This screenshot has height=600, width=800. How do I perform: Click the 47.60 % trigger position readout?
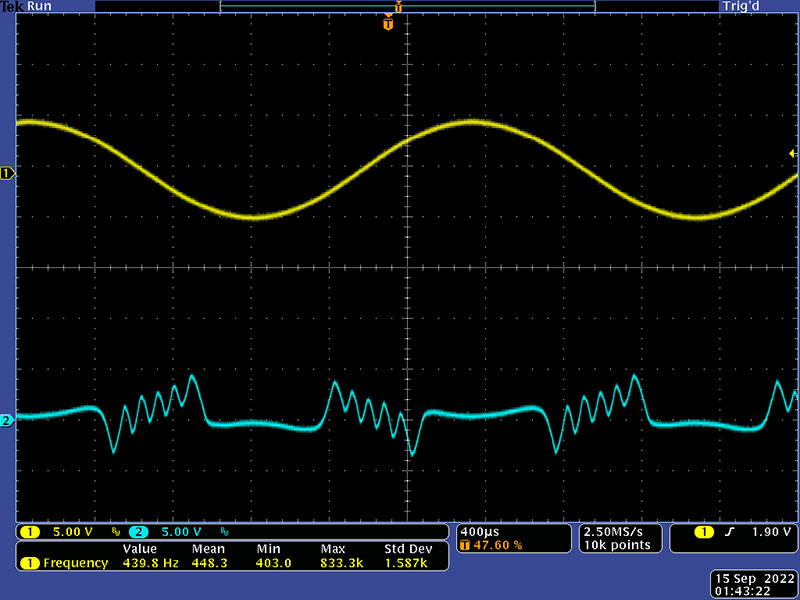point(491,545)
